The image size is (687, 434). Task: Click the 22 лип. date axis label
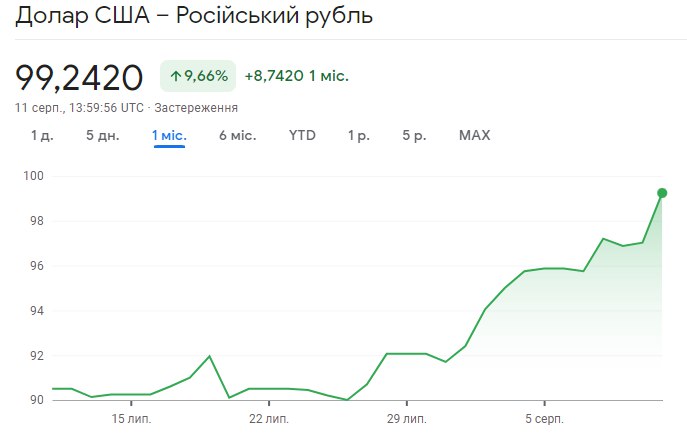coord(268,416)
